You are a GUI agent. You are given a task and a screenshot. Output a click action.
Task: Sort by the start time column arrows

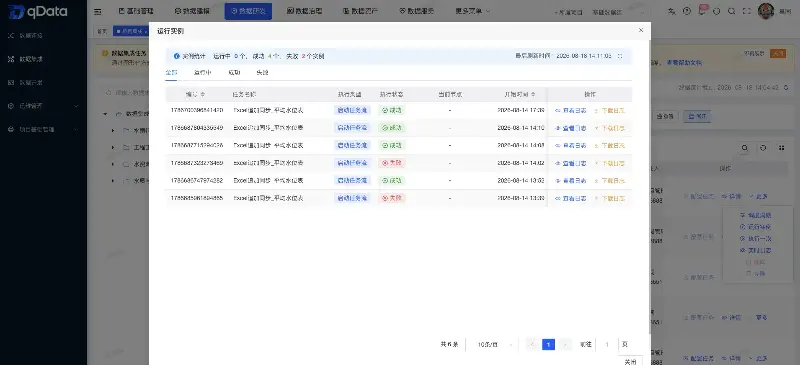[x=533, y=94]
